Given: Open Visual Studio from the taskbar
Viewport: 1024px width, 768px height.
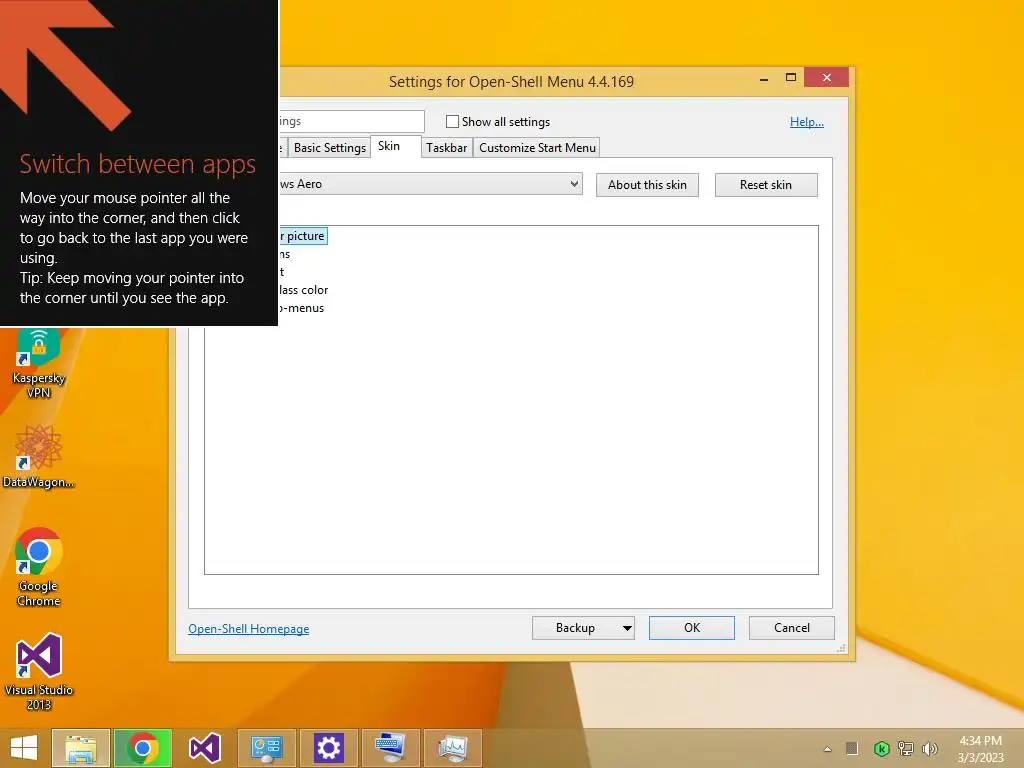Looking at the screenshot, I should [x=204, y=748].
